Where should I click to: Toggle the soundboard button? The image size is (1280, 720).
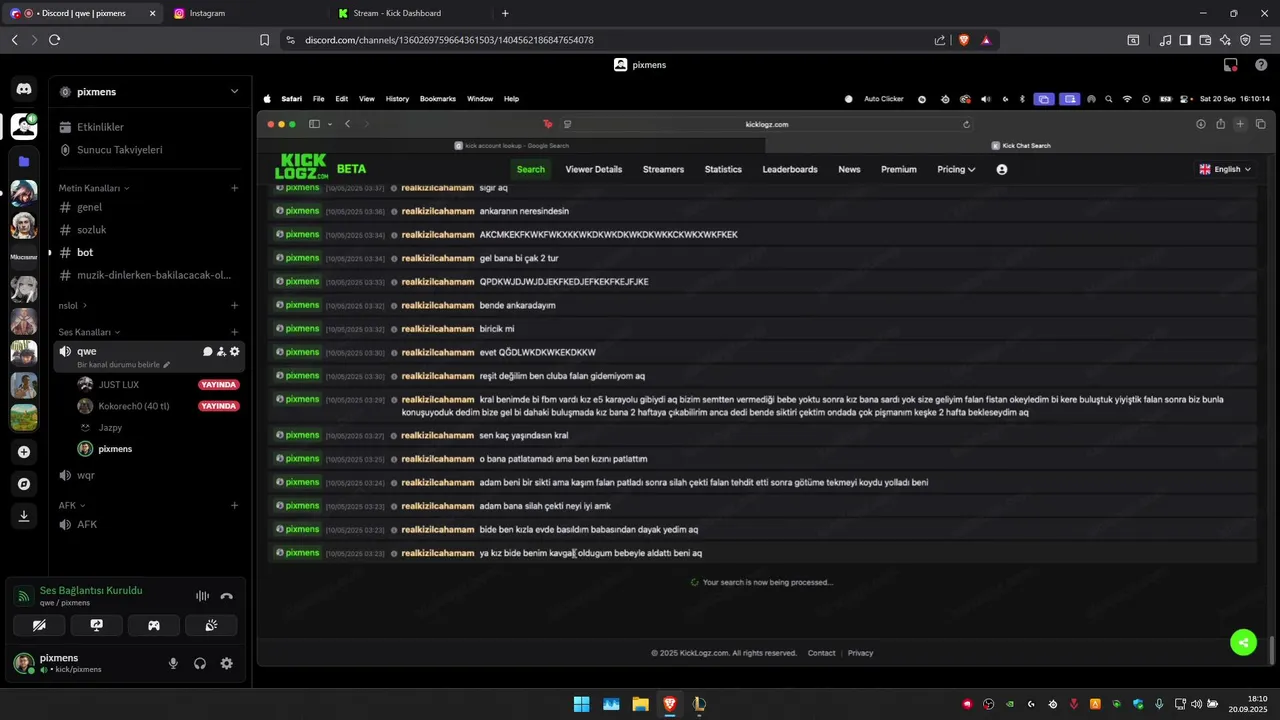[x=211, y=626]
